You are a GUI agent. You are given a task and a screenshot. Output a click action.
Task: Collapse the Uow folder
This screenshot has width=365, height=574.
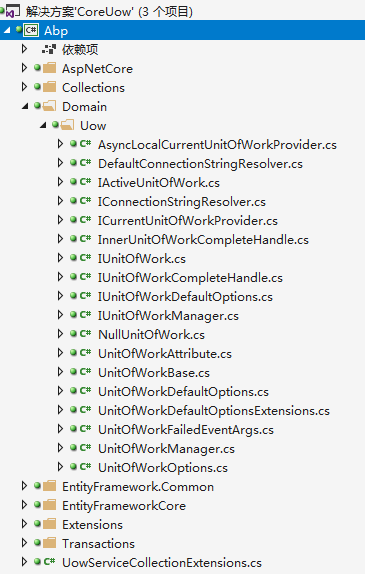click(x=43, y=126)
